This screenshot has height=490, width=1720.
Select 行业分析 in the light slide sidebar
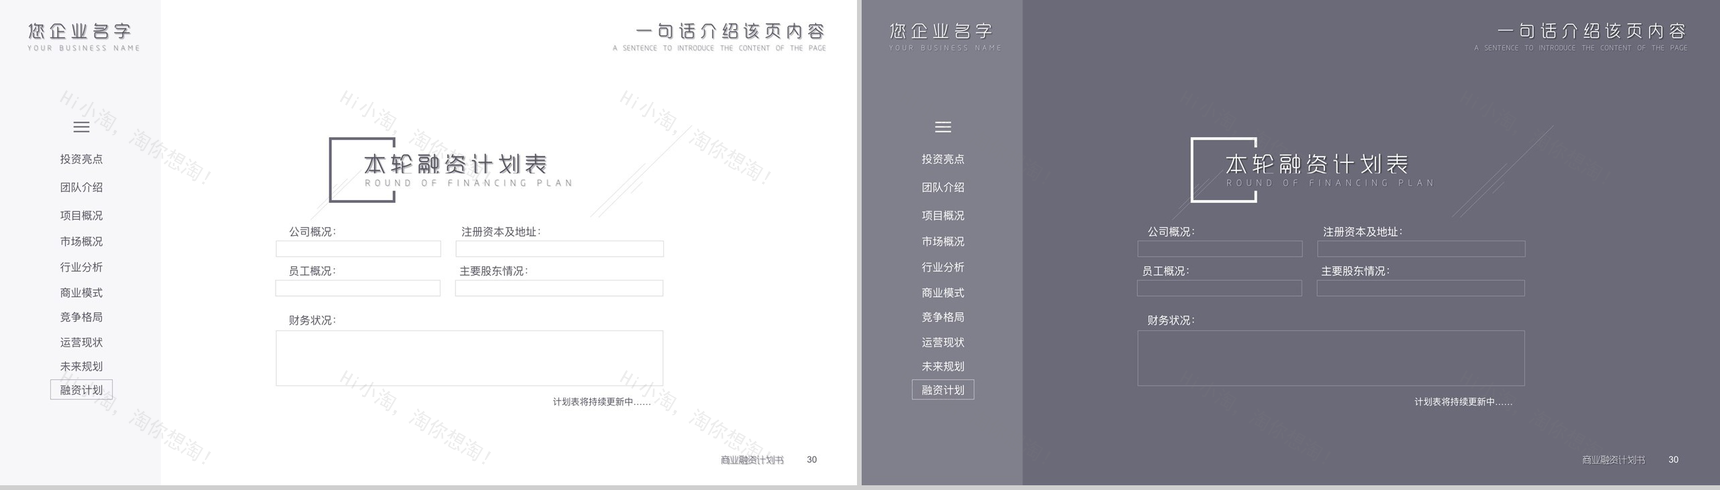81,267
